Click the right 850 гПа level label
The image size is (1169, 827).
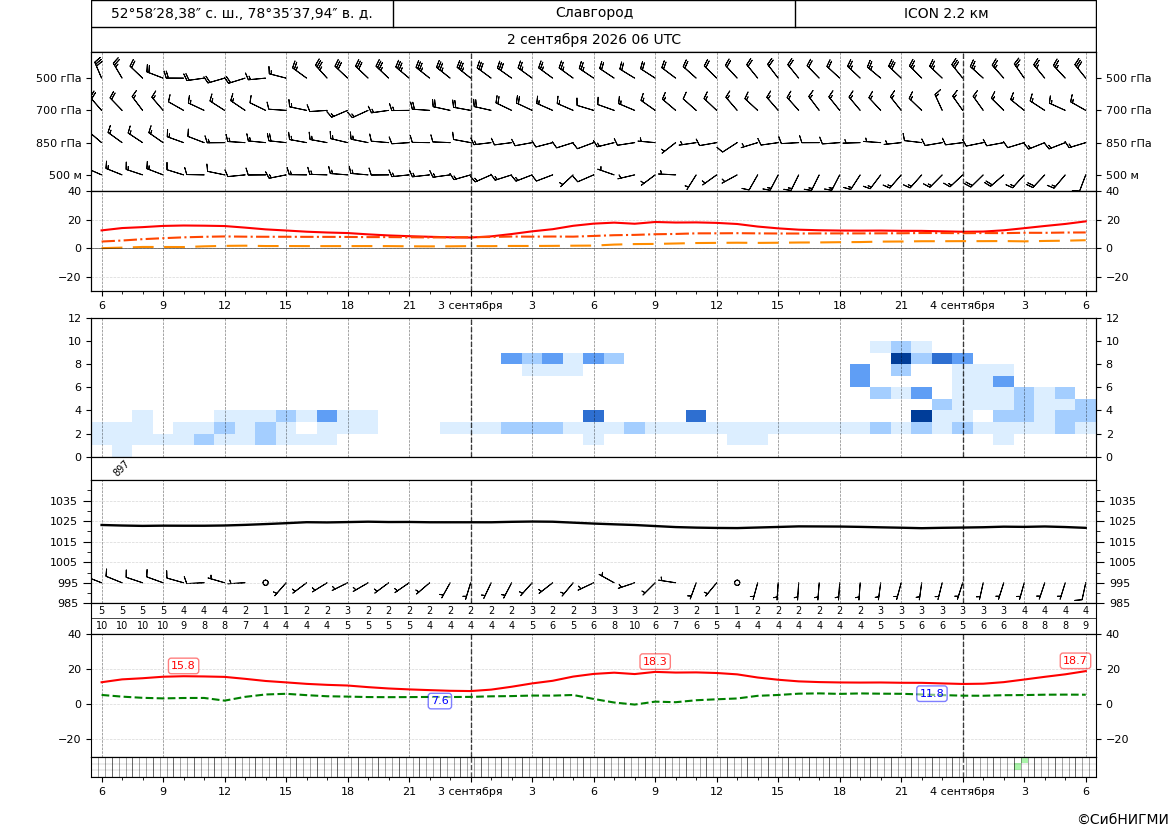click(x=1129, y=143)
